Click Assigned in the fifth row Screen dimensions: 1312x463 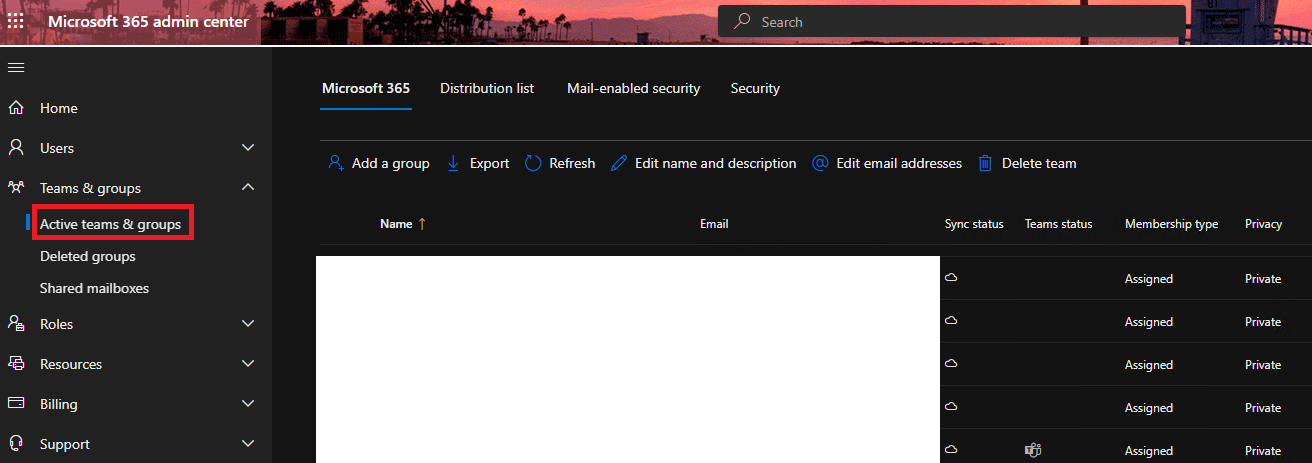point(1149,451)
